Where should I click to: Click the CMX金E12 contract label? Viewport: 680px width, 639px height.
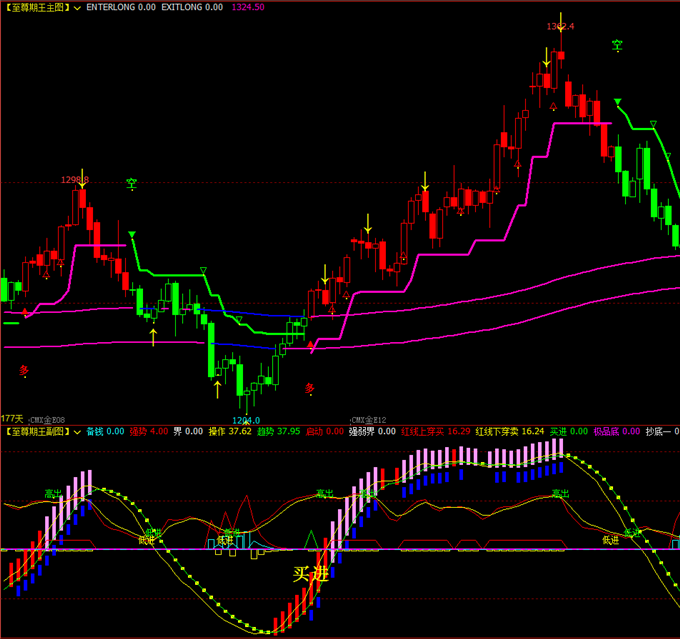[368, 420]
